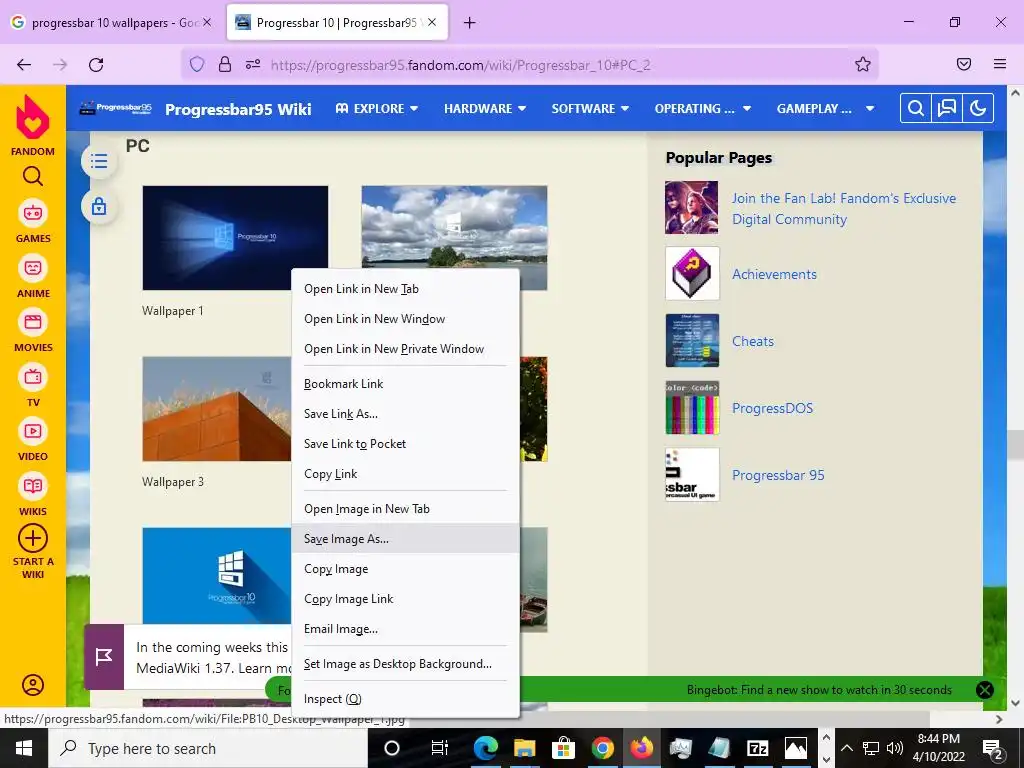Open the cloudy sky wallpaper thumbnail
This screenshot has height=768, width=1024.
pyautogui.click(x=455, y=227)
